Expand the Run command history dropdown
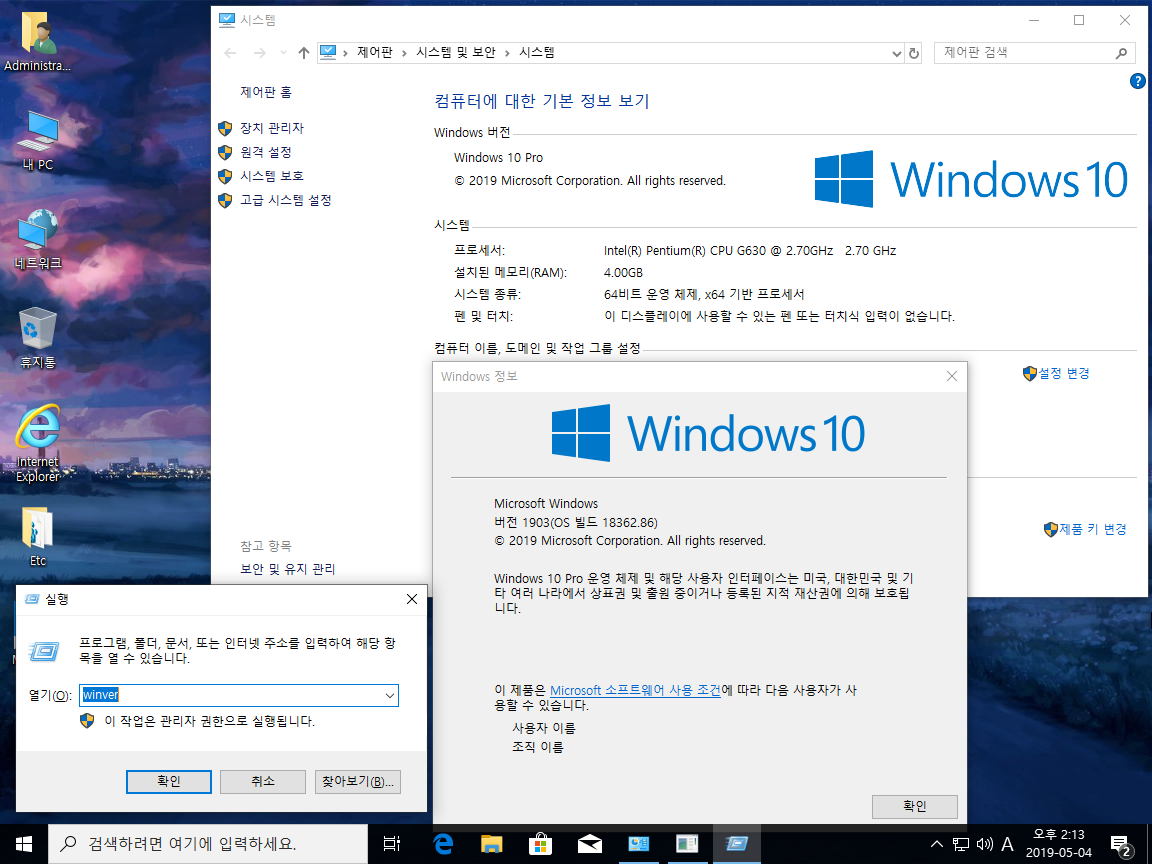 (389, 695)
